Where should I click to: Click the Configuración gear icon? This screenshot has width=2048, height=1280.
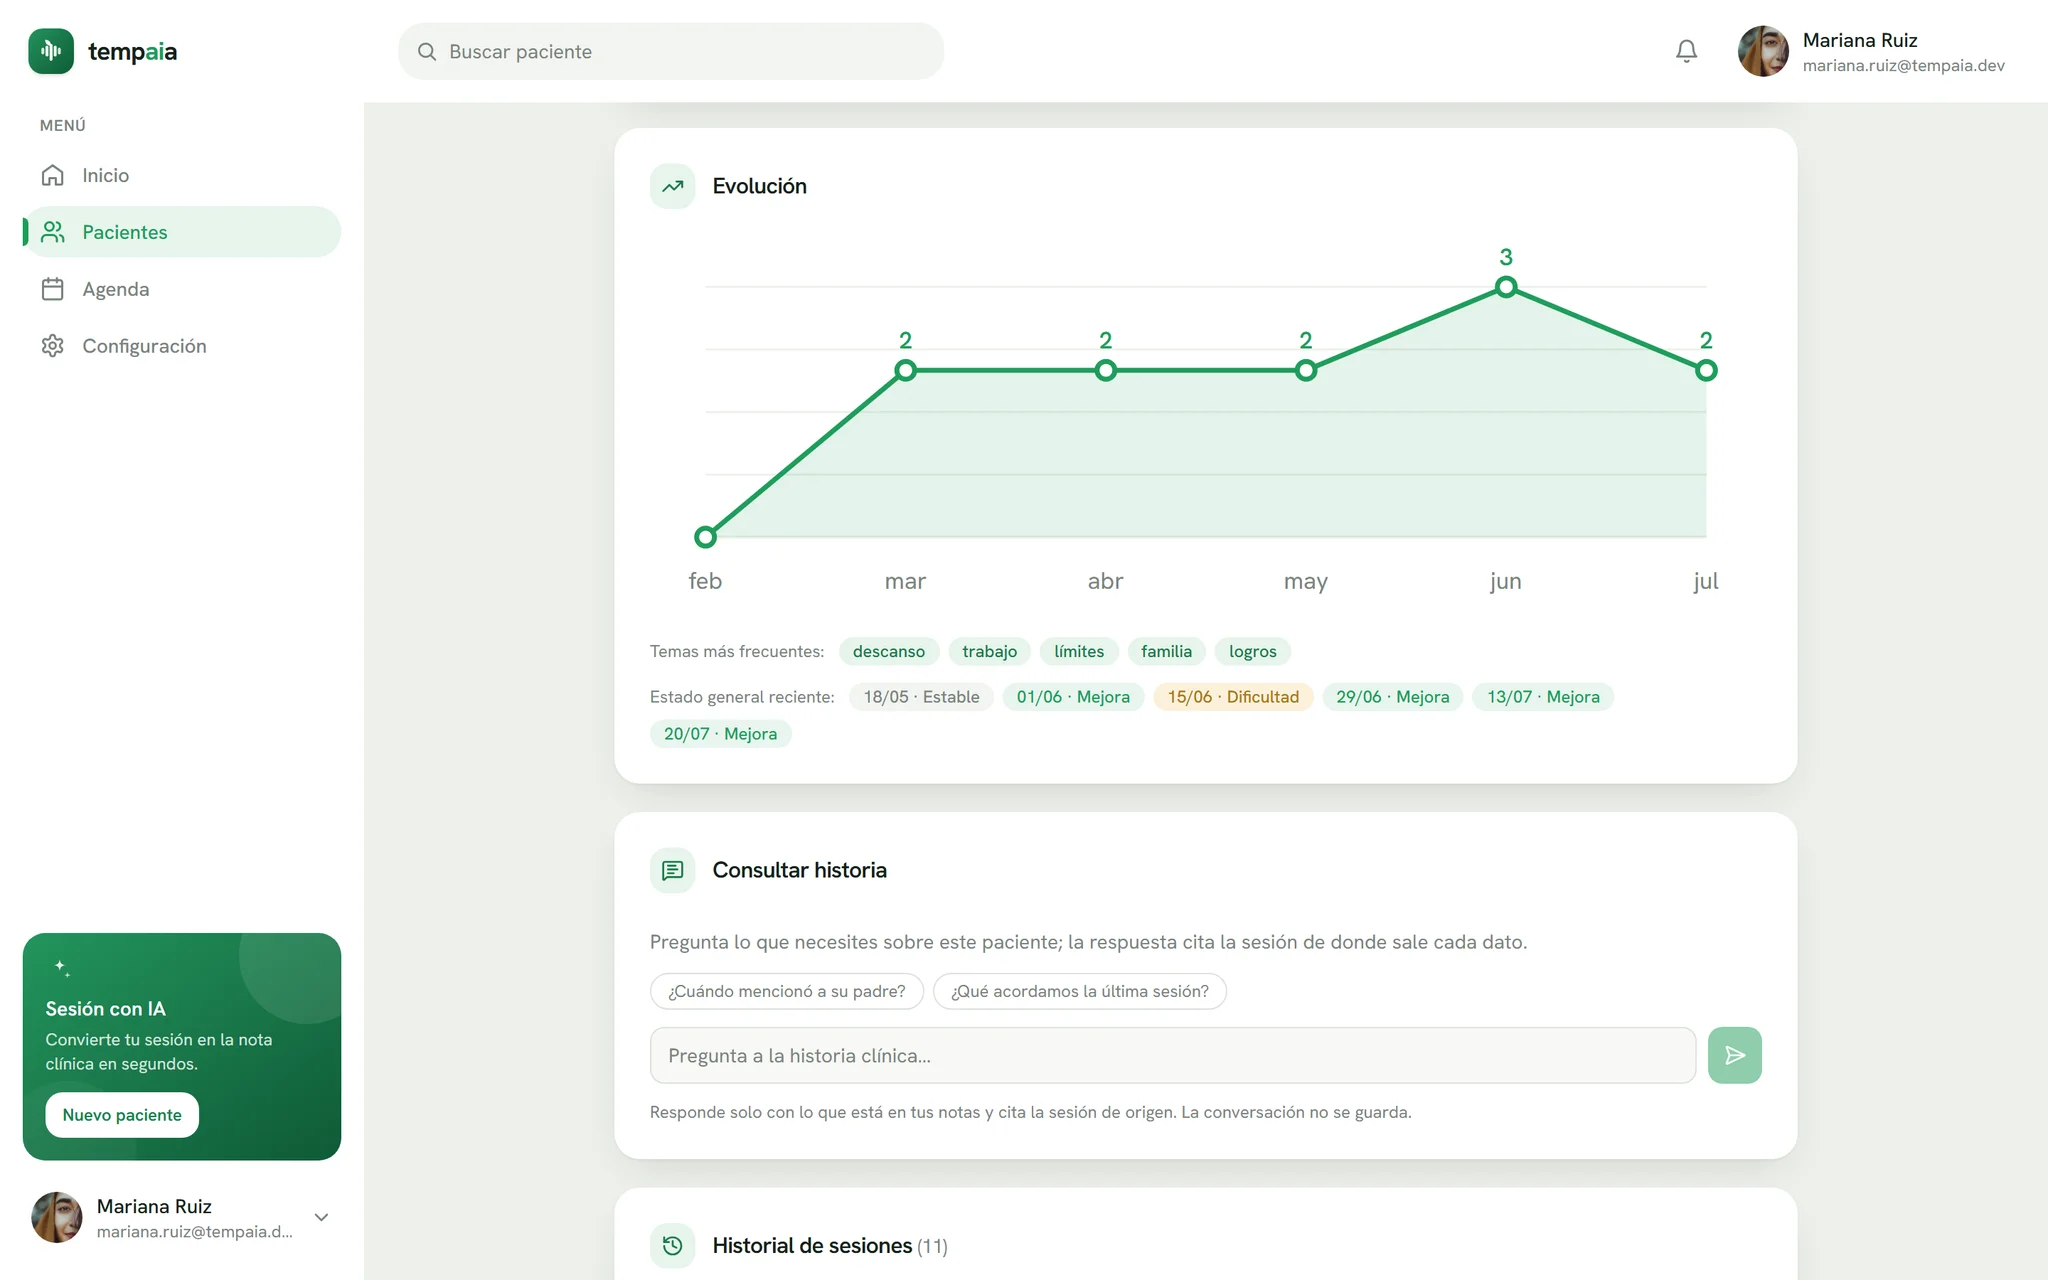point(53,346)
